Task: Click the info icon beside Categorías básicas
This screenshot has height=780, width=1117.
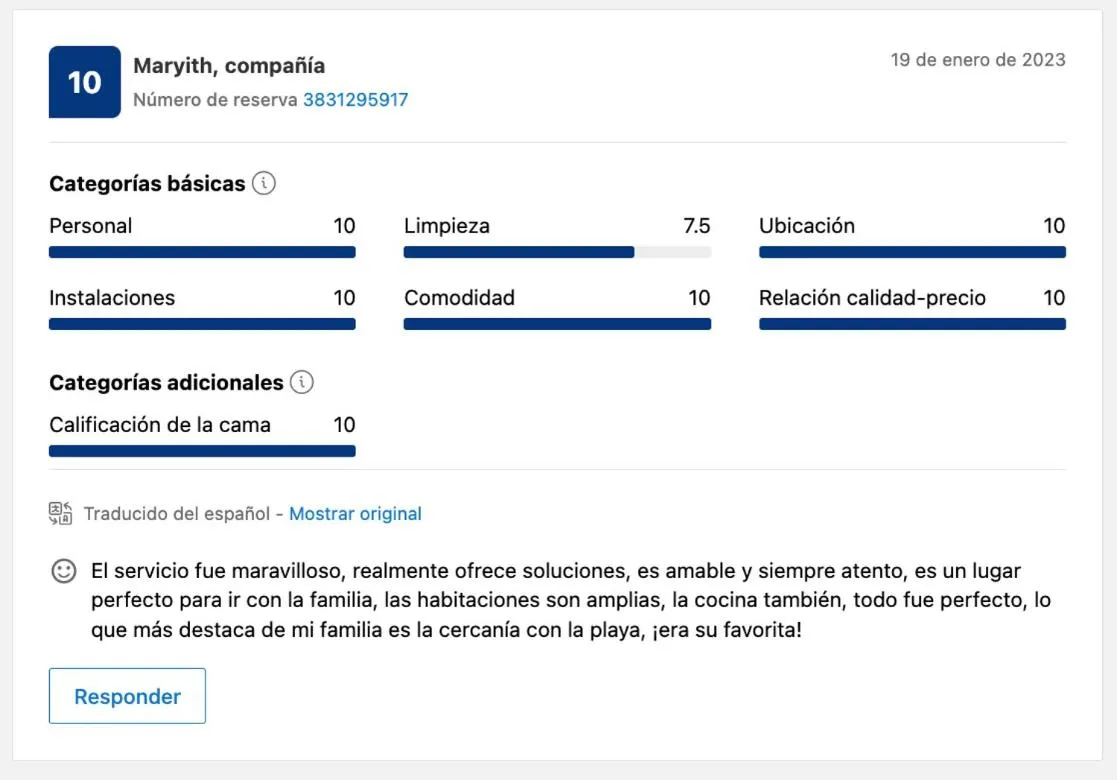Action: [264, 184]
